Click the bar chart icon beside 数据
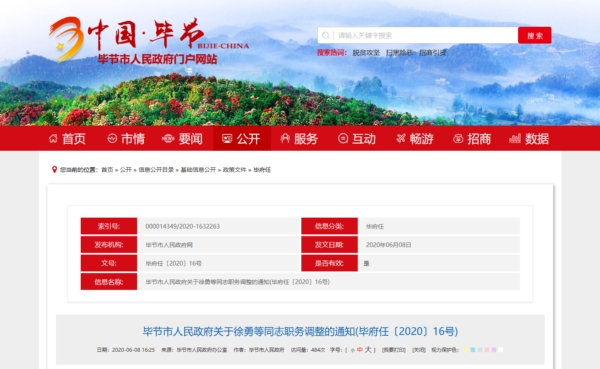This screenshot has height=369, width=600. tap(515, 139)
